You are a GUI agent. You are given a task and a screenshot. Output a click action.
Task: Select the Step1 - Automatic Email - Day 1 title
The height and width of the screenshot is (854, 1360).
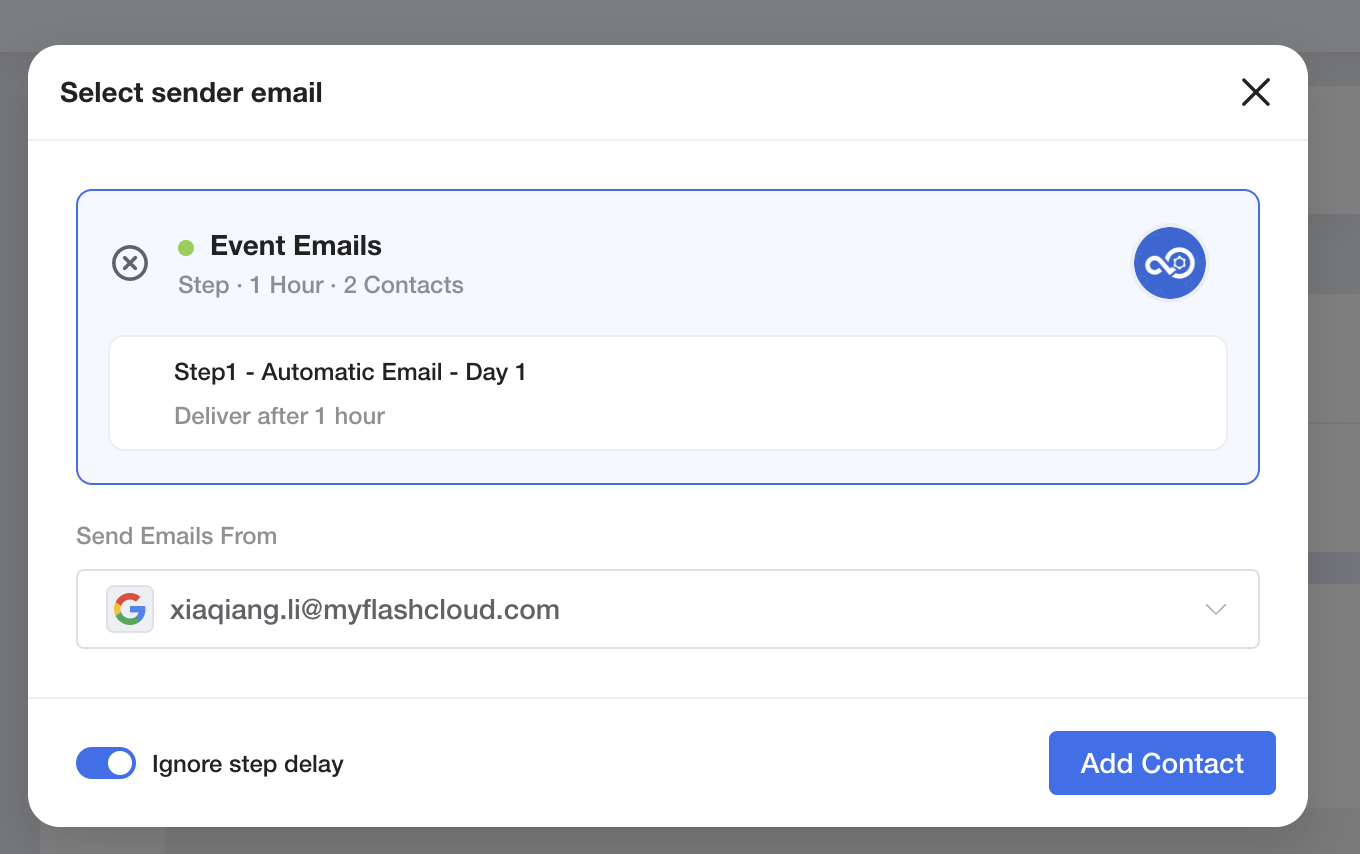[350, 372]
